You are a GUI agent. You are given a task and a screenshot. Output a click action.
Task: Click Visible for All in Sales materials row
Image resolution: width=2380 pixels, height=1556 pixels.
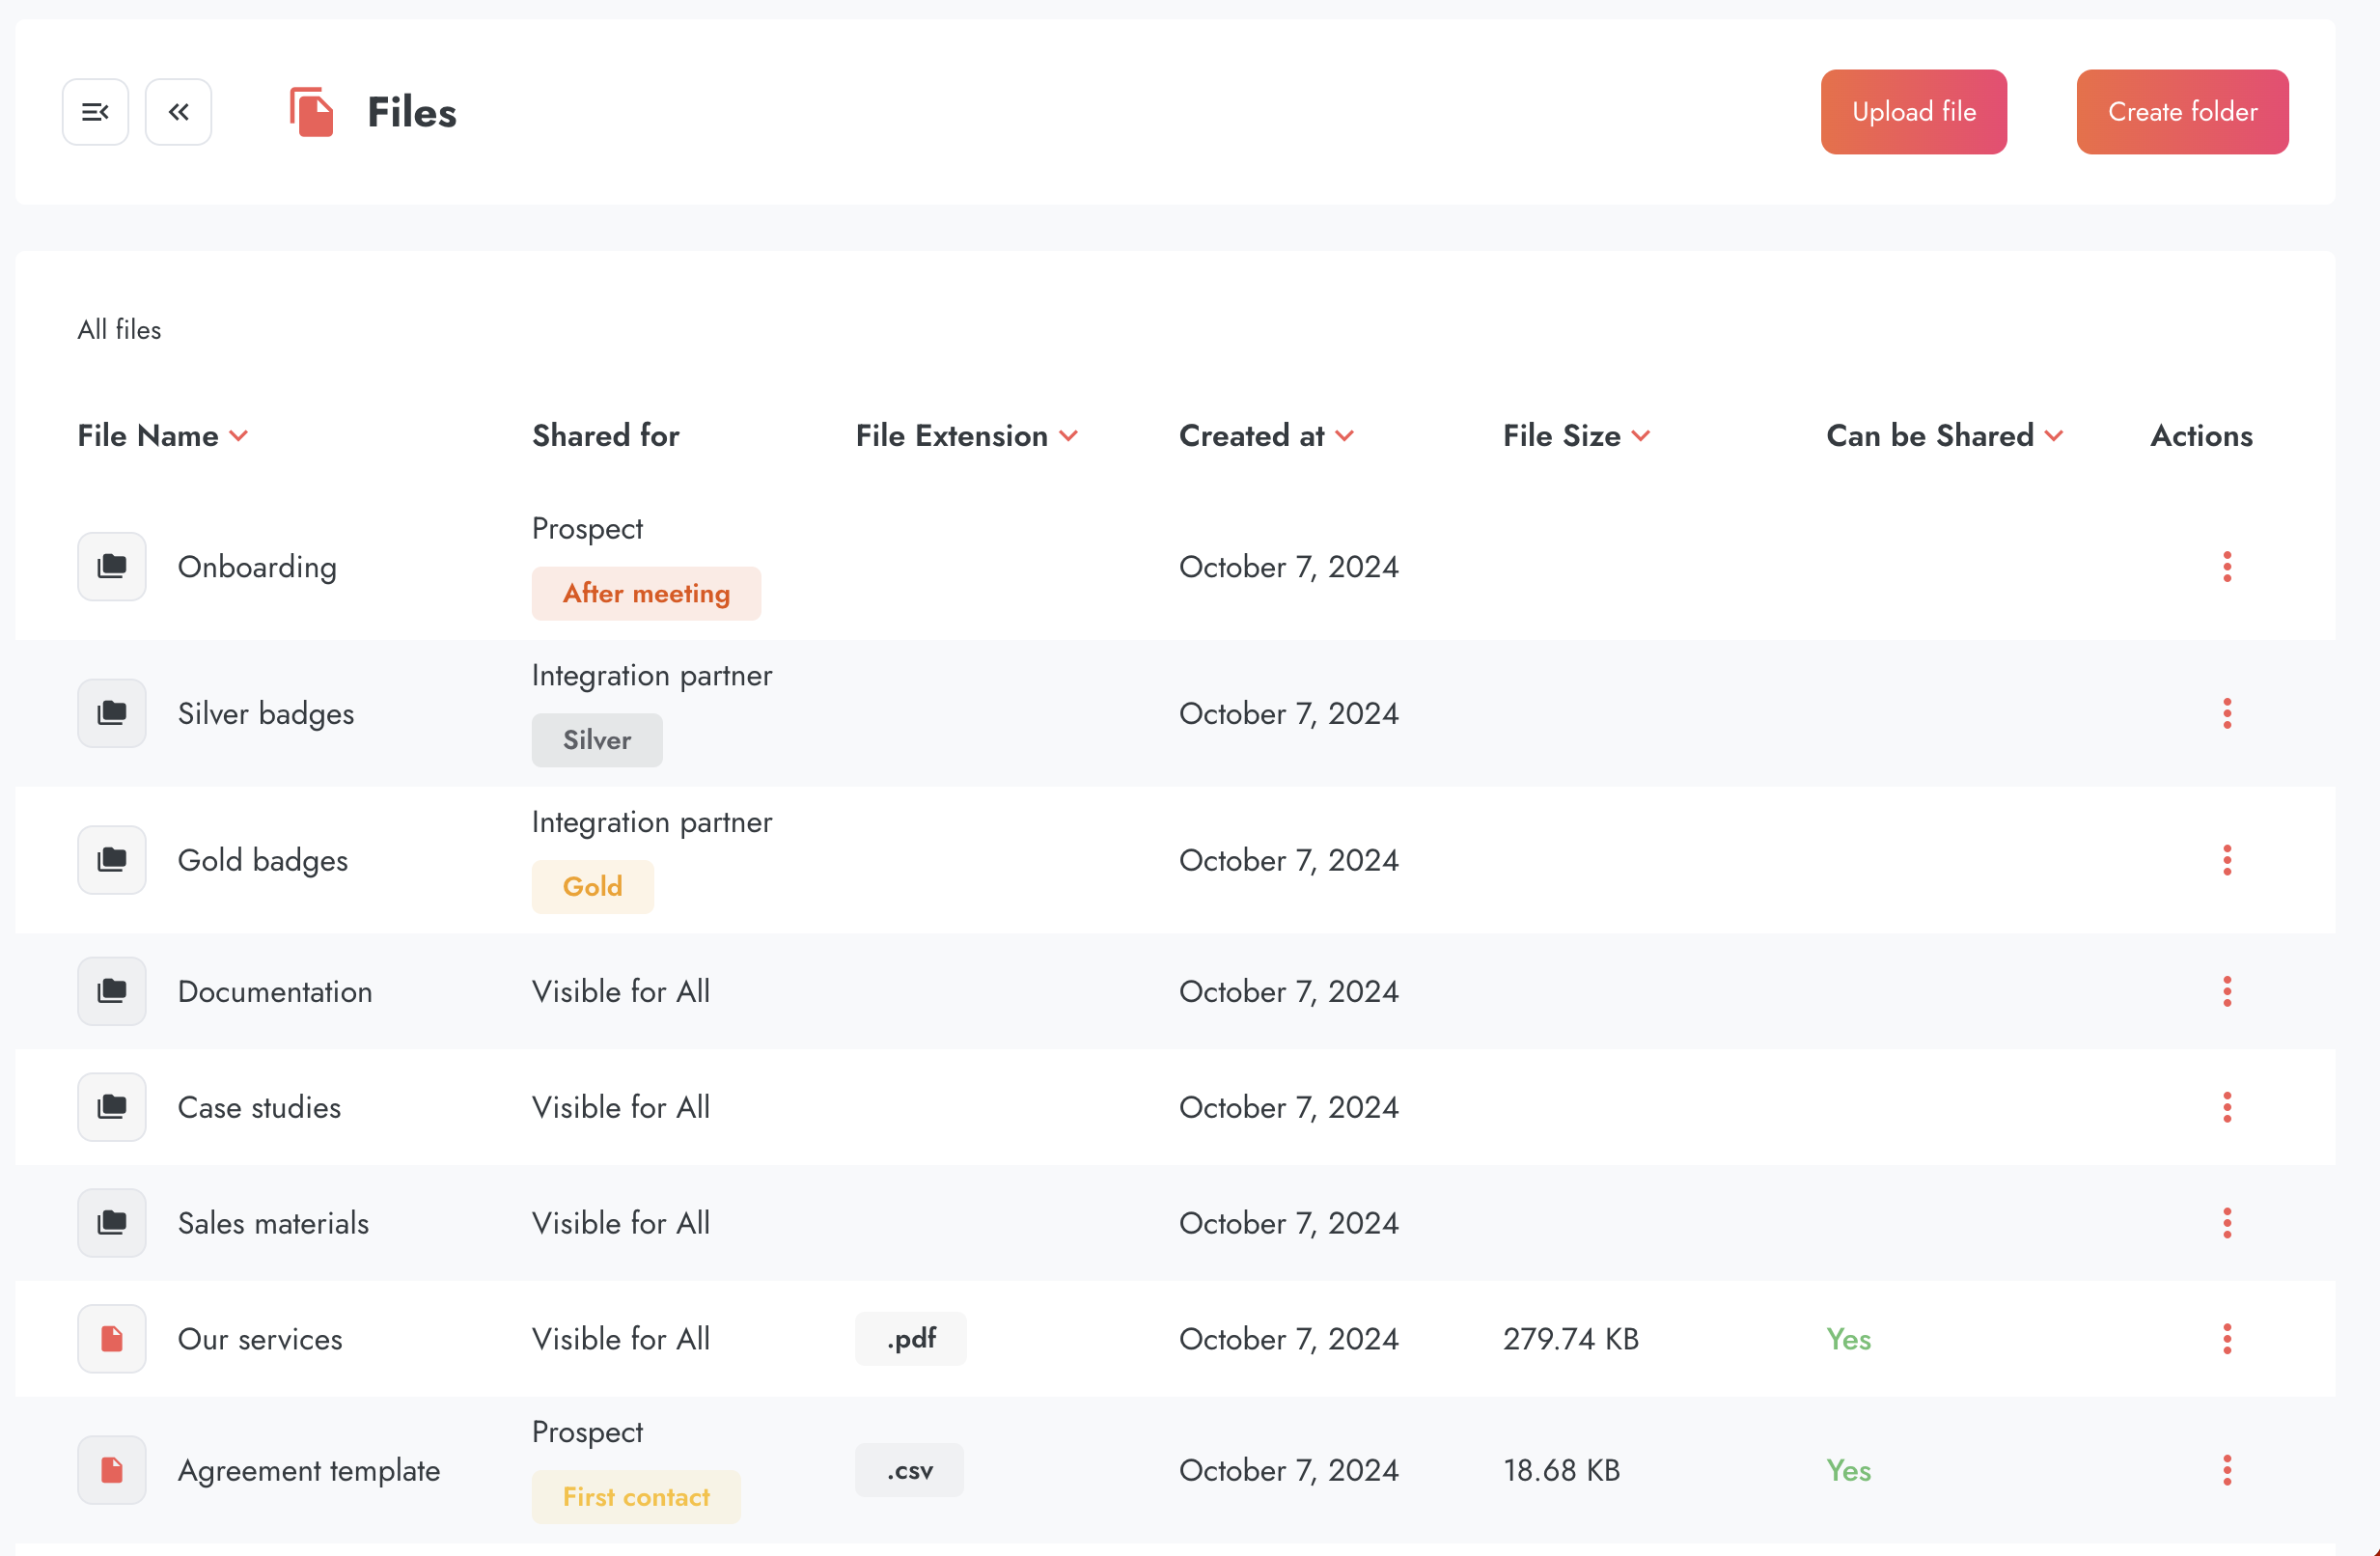pos(621,1223)
